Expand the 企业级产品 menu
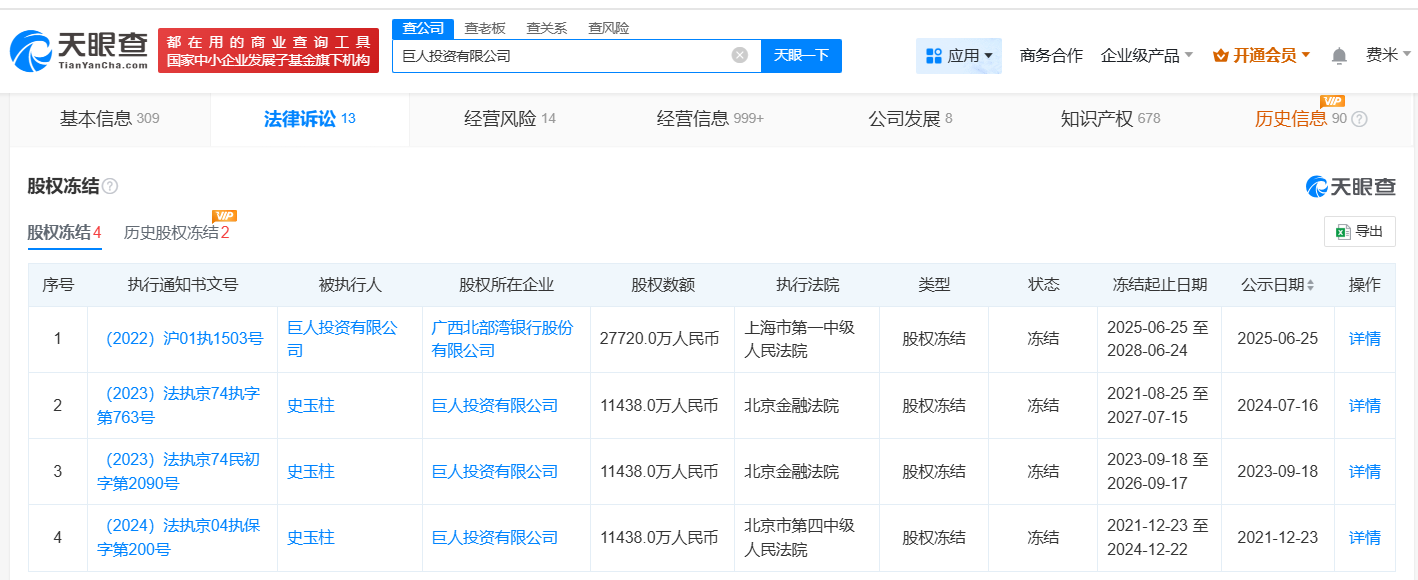 click(1146, 56)
